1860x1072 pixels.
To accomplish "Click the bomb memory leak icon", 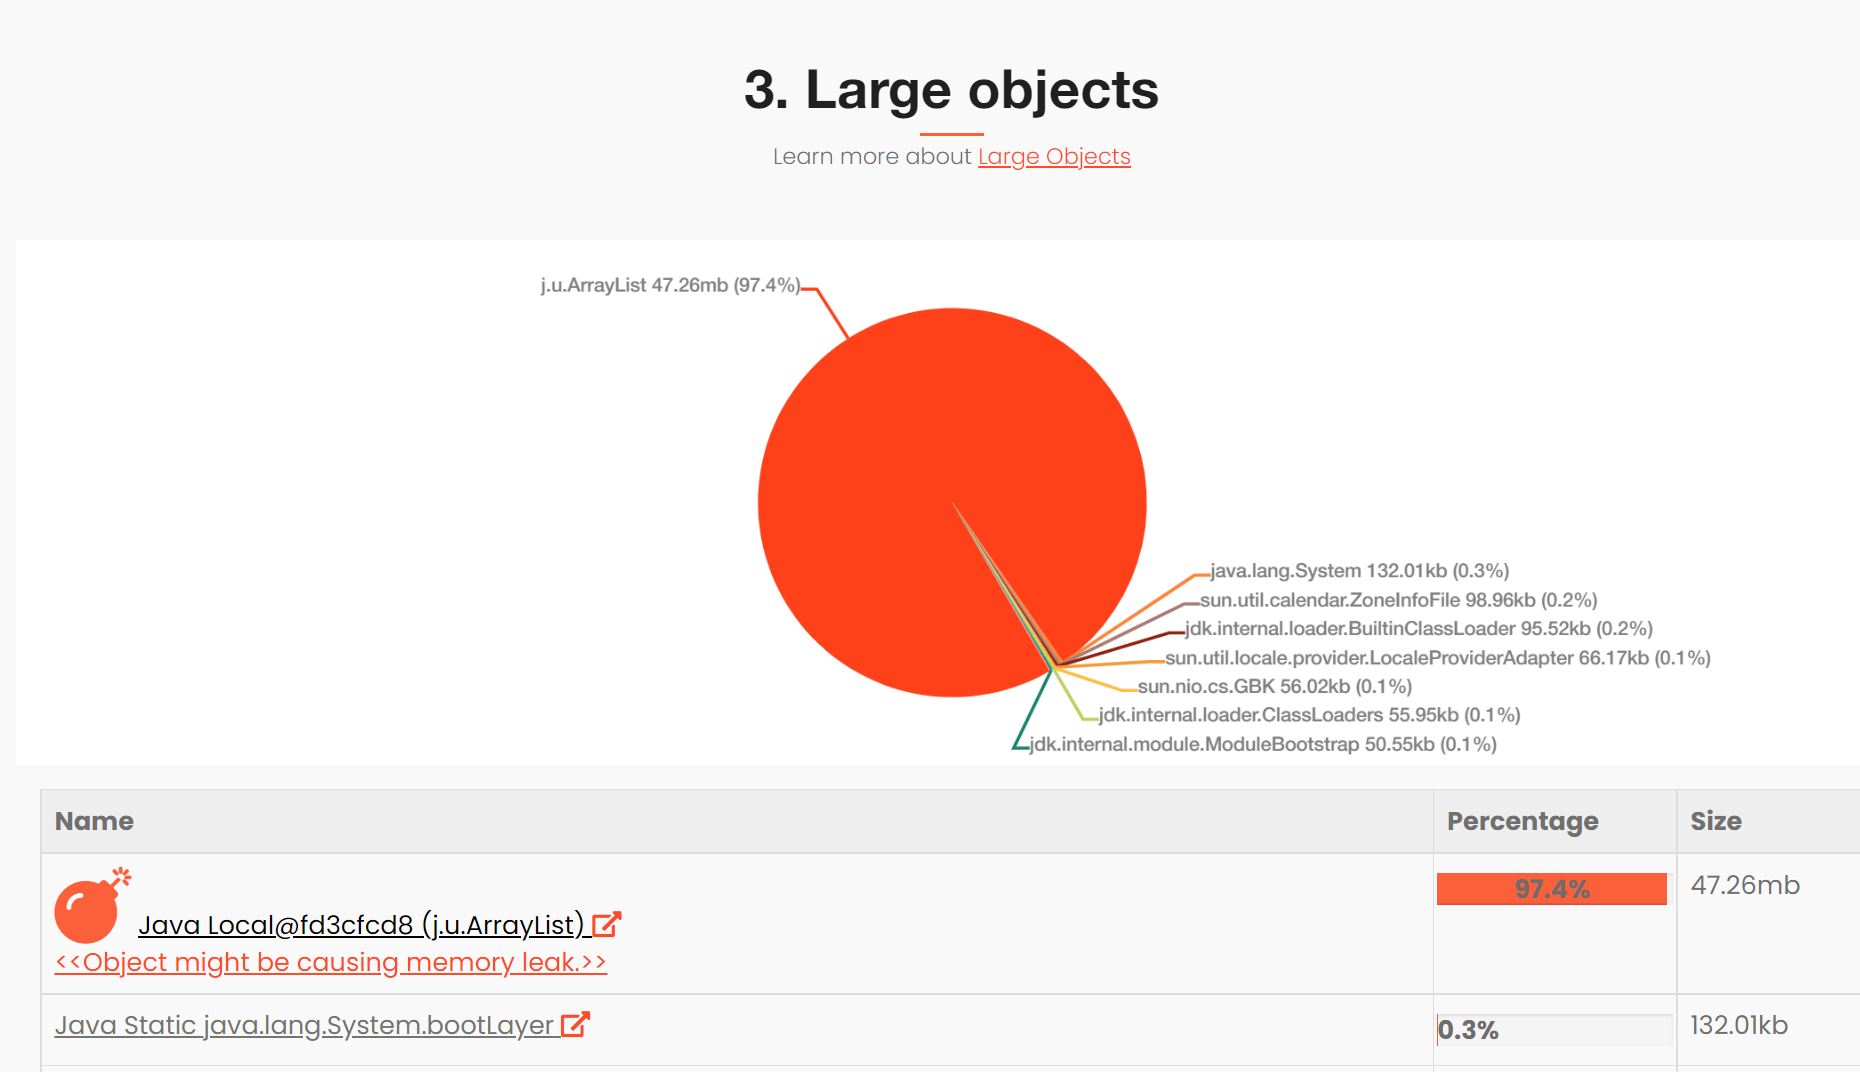I will [x=92, y=906].
